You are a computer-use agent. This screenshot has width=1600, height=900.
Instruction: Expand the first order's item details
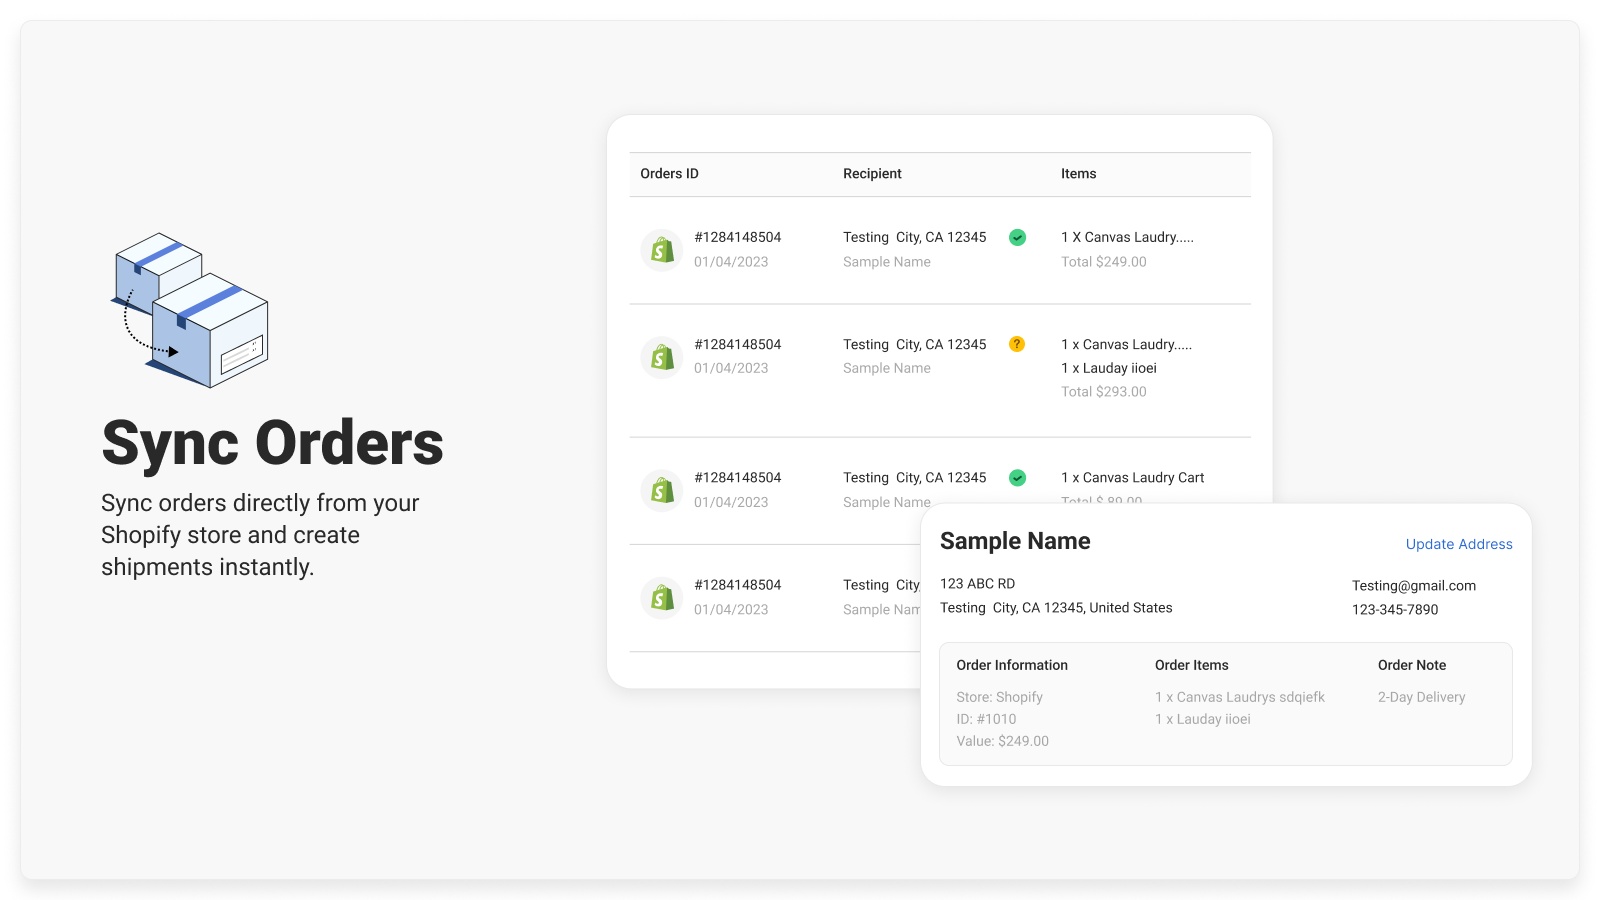pos(1127,237)
